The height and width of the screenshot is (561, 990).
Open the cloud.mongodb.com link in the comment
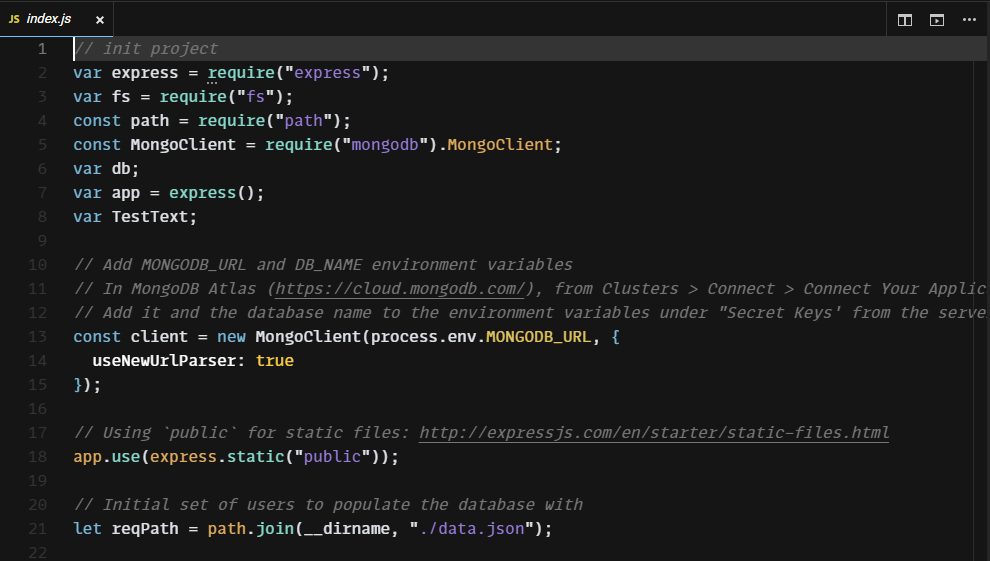point(400,288)
